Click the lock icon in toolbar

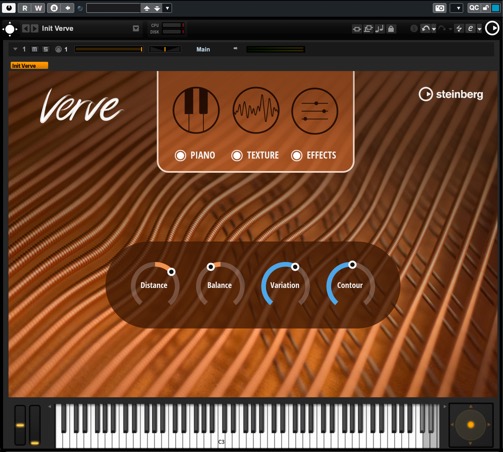tap(391, 29)
